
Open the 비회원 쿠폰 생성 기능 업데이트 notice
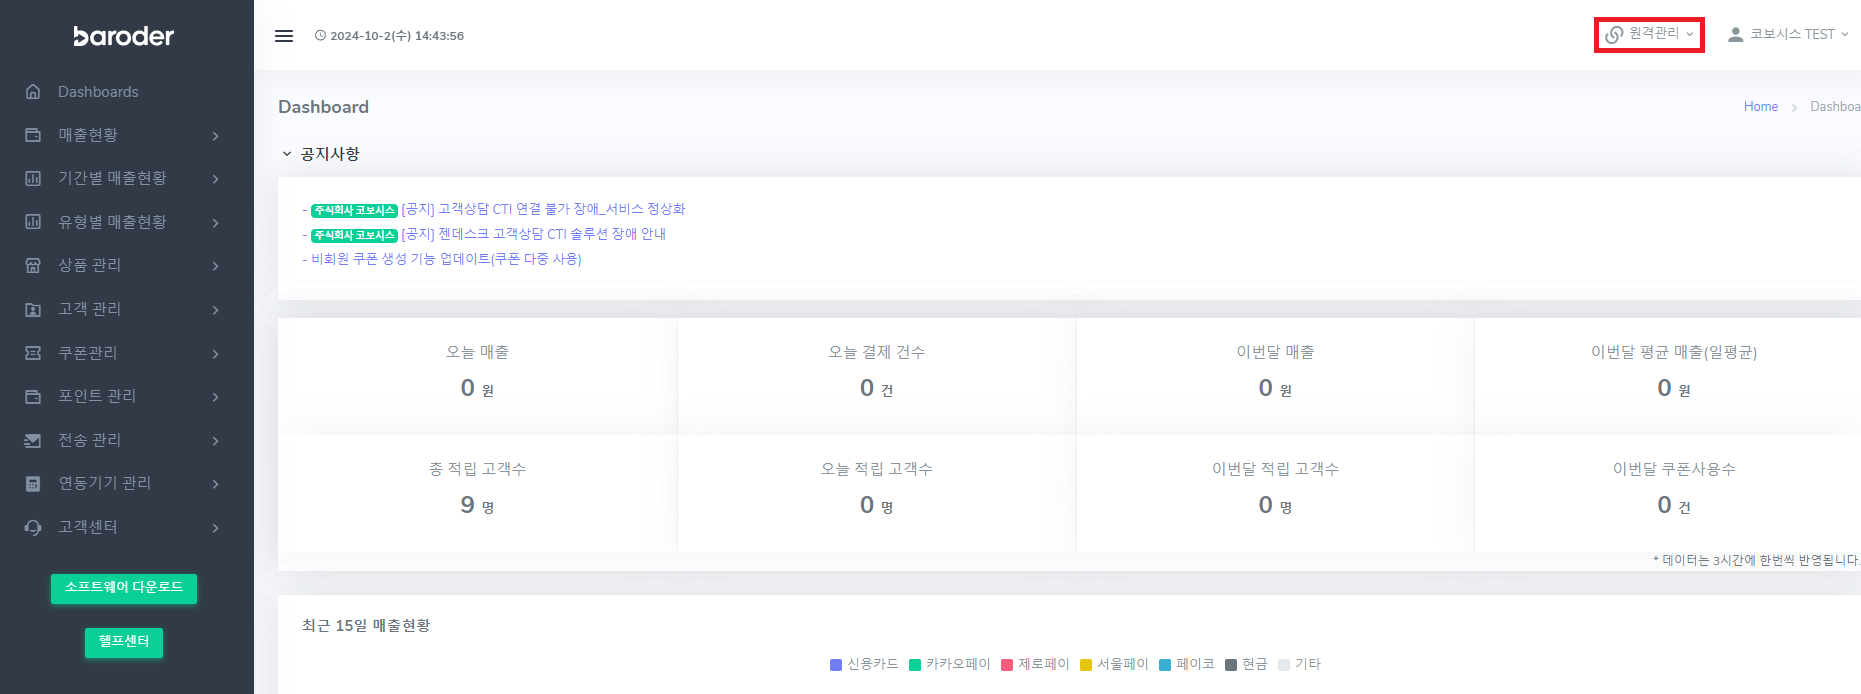click(446, 259)
